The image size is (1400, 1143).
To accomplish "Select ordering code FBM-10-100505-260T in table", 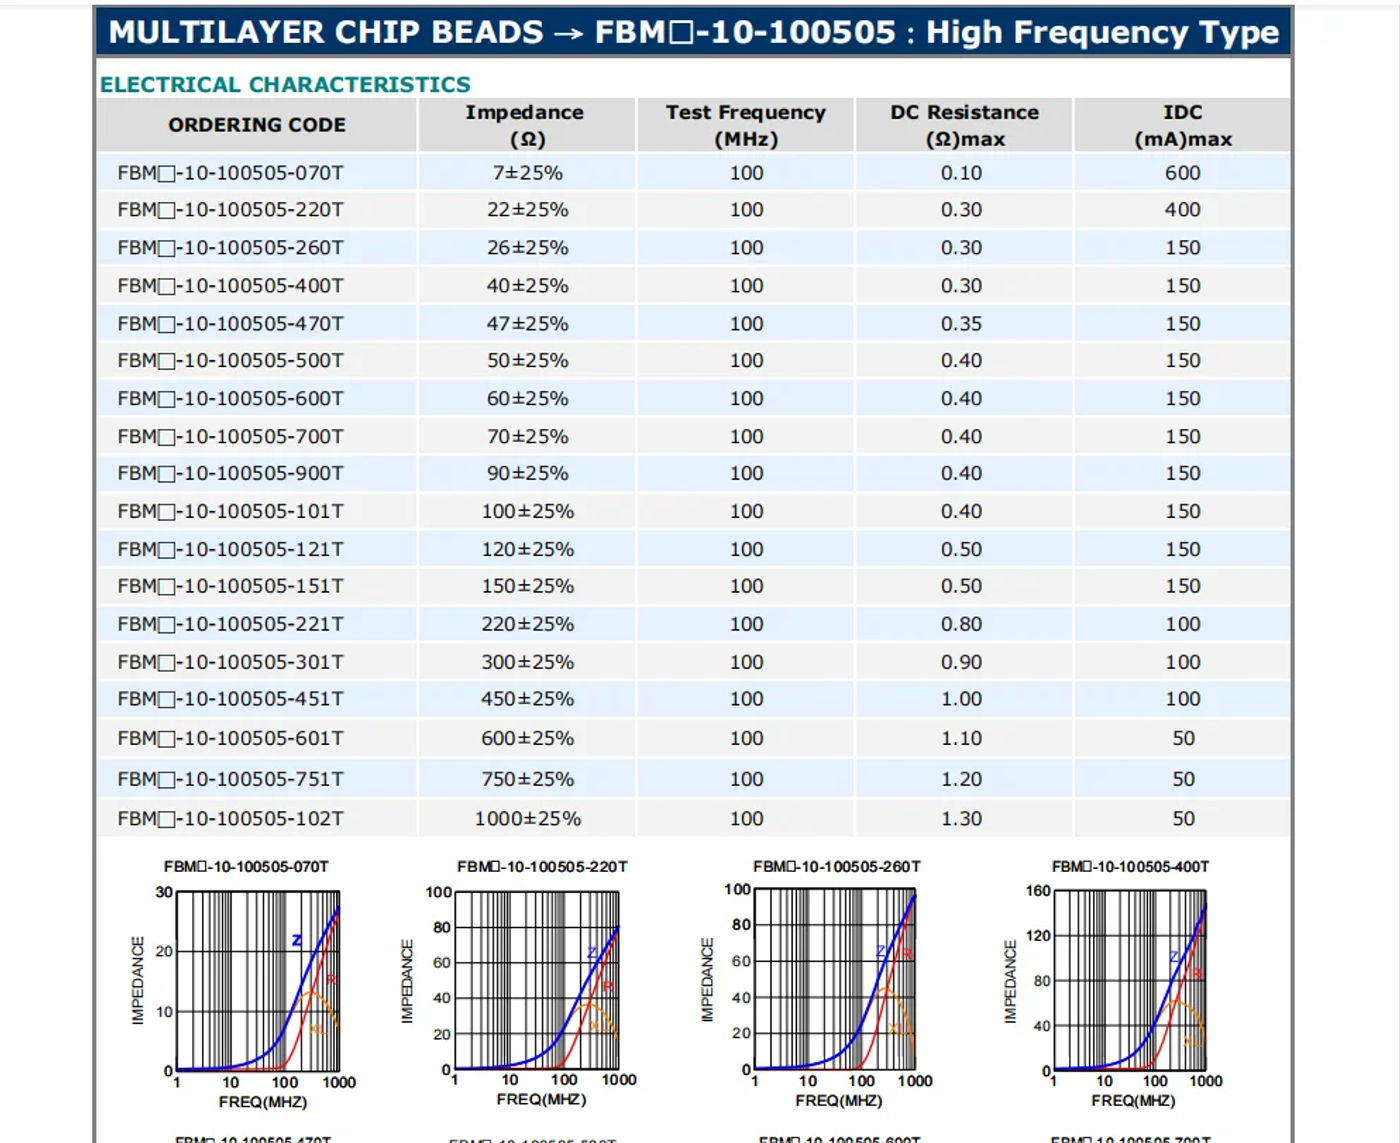I will 231,248.
